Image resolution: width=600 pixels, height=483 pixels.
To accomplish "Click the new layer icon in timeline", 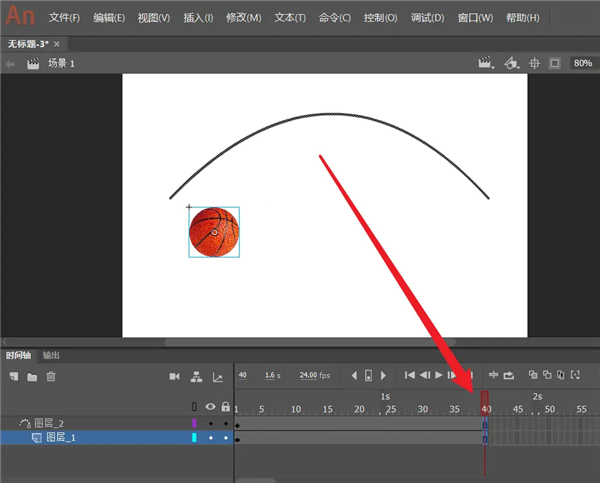I will tap(14, 376).
